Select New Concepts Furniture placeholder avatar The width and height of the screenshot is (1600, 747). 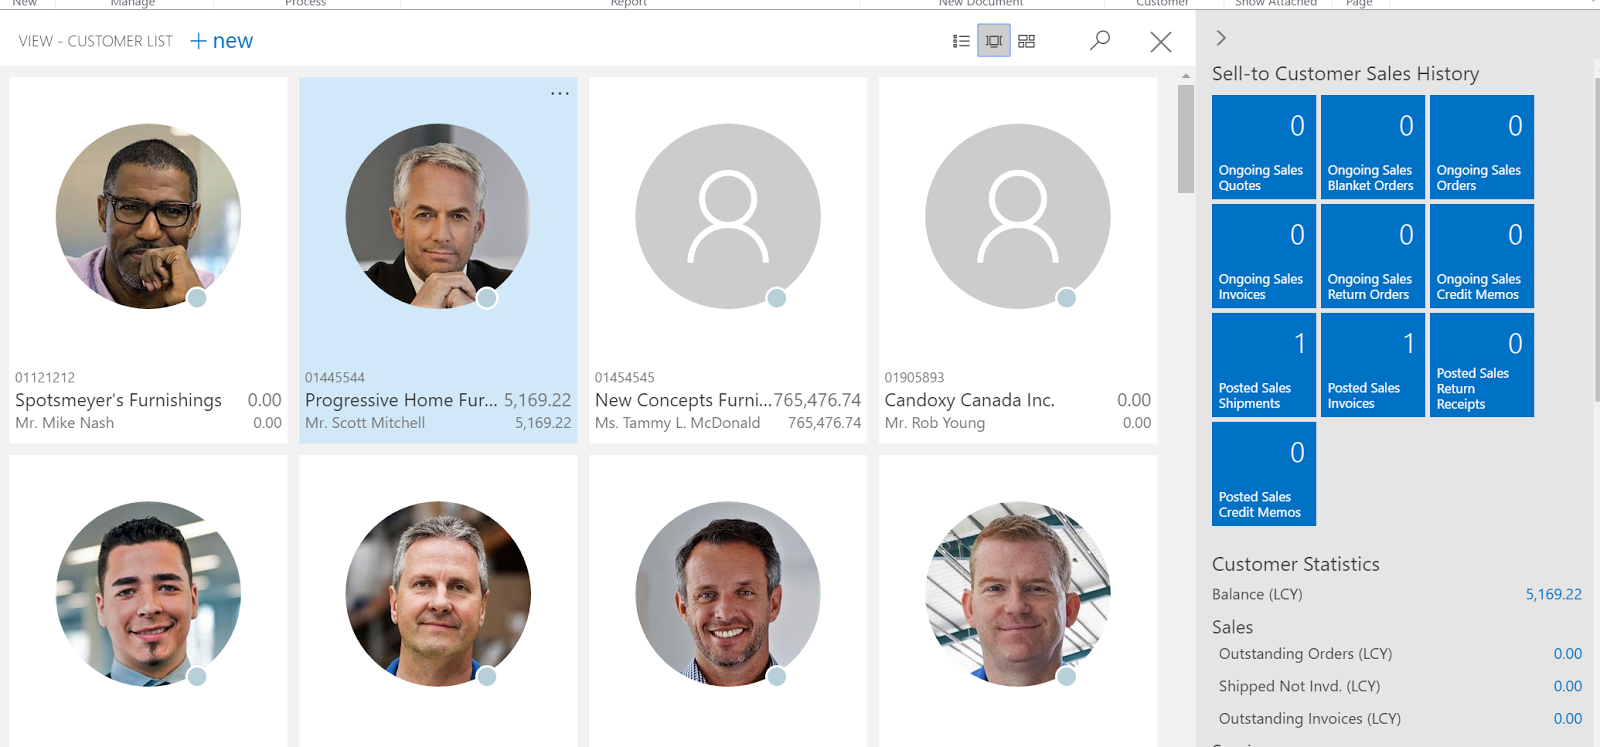(728, 216)
